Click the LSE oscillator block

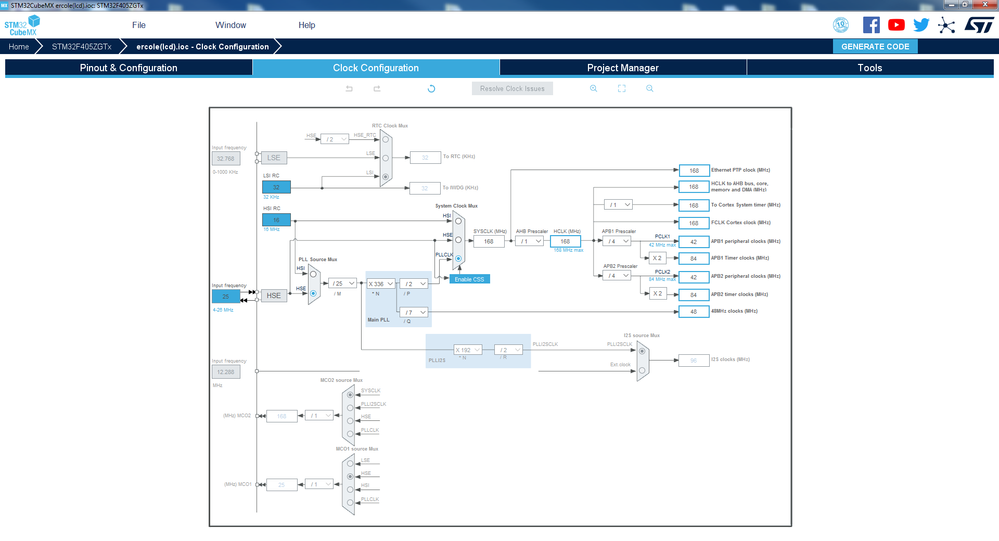pyautogui.click(x=274, y=157)
